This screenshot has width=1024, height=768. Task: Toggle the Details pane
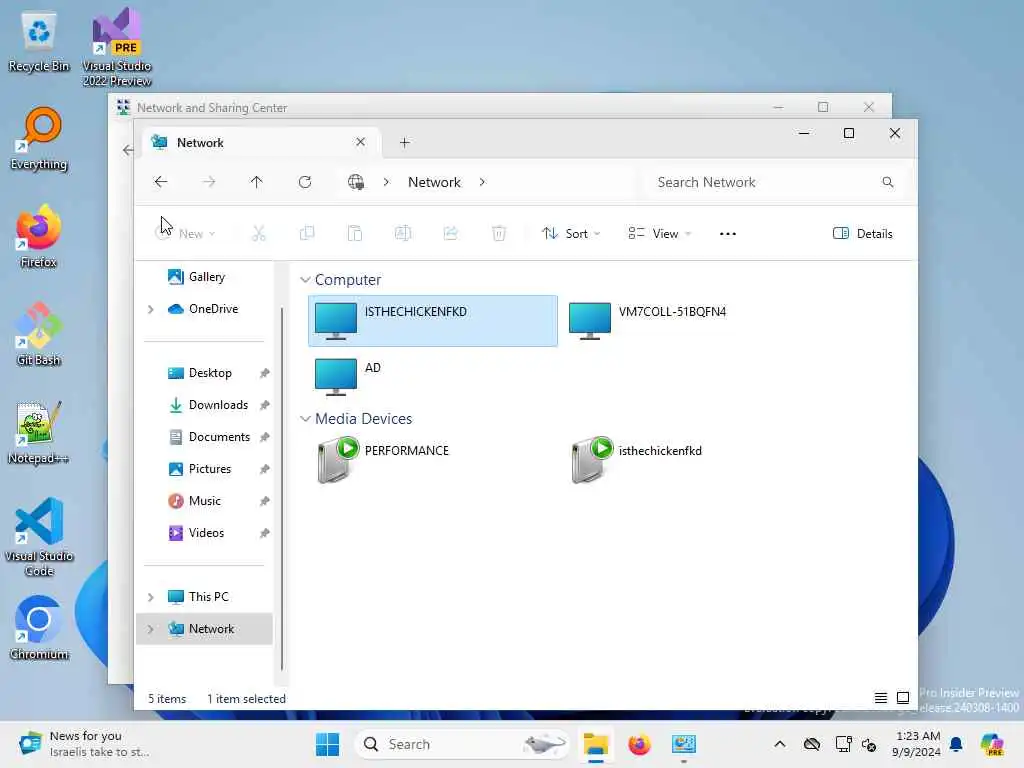(862, 234)
